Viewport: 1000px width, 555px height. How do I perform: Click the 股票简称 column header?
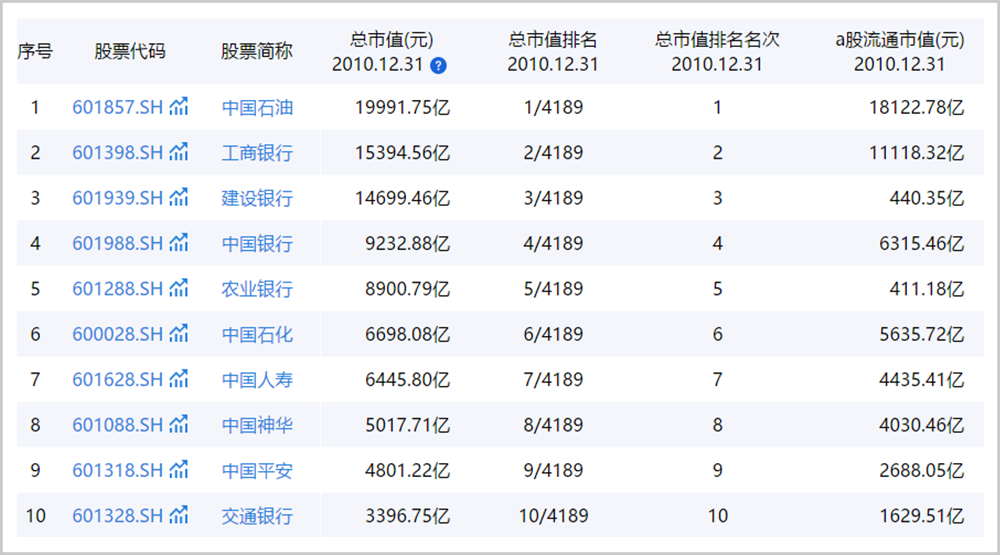pyautogui.click(x=257, y=51)
